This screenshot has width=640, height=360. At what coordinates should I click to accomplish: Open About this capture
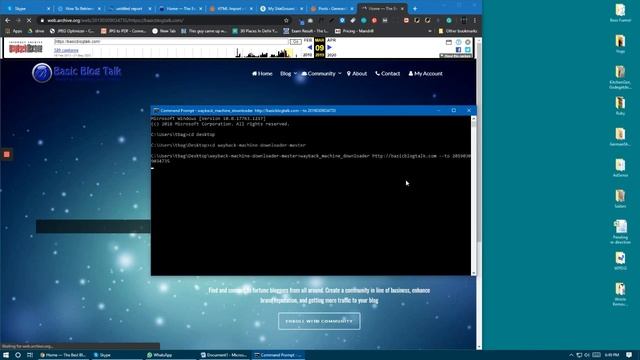(x=456, y=56)
